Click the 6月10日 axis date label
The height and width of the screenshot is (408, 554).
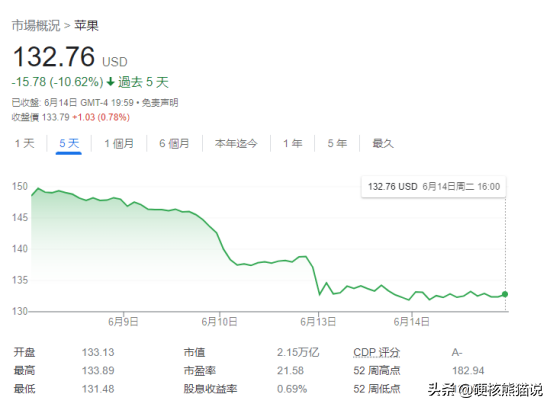(x=219, y=322)
